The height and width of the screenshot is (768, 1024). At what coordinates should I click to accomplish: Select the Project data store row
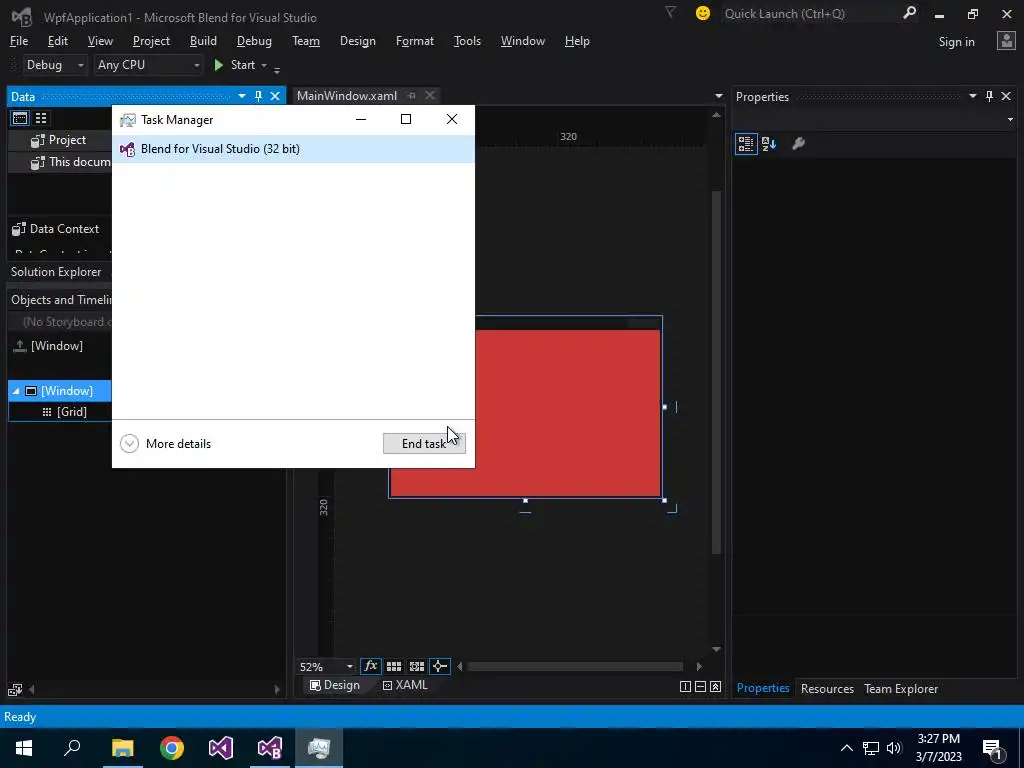pyautogui.click(x=59, y=140)
